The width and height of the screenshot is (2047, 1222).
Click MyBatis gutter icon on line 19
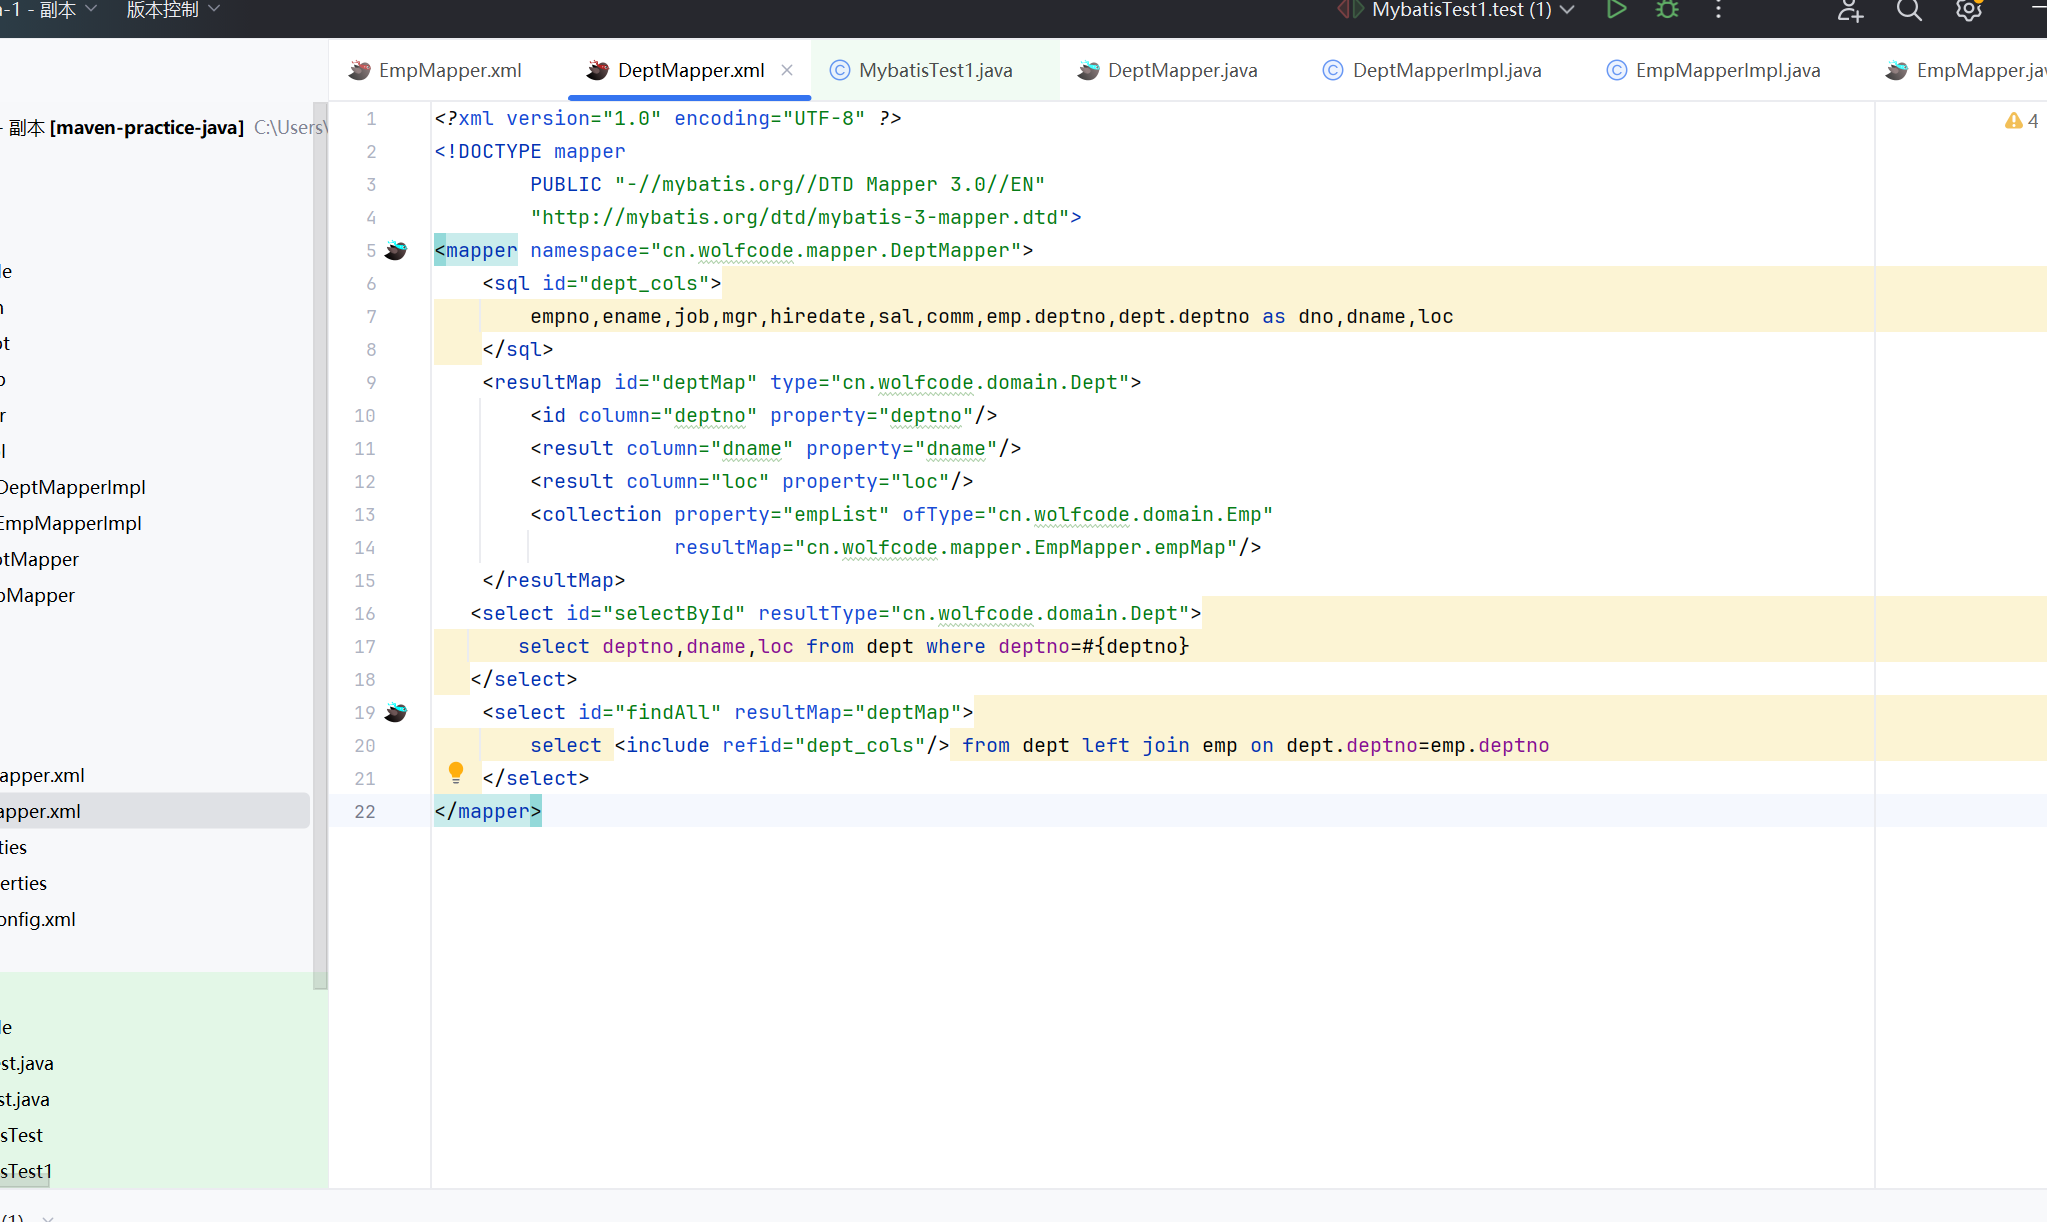[396, 712]
